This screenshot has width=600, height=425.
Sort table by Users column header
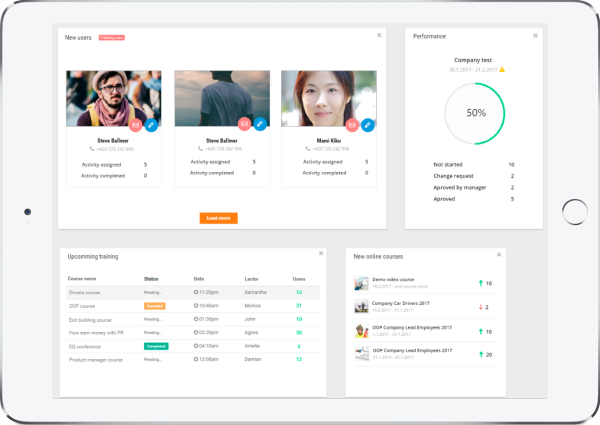299,279
